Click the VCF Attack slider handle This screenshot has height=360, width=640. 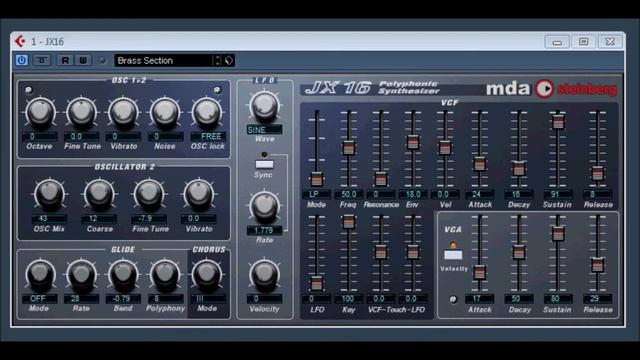coord(479,164)
